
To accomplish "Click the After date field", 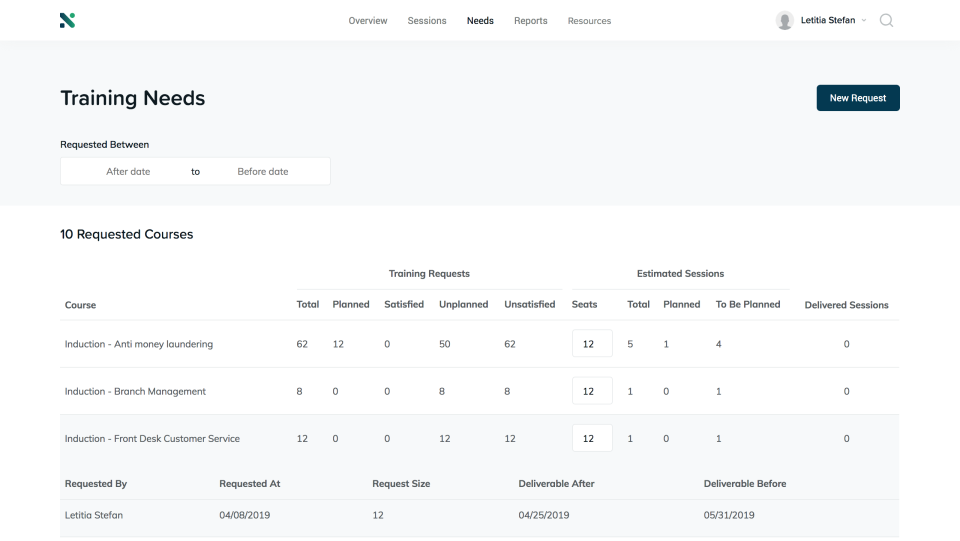I will [x=128, y=172].
